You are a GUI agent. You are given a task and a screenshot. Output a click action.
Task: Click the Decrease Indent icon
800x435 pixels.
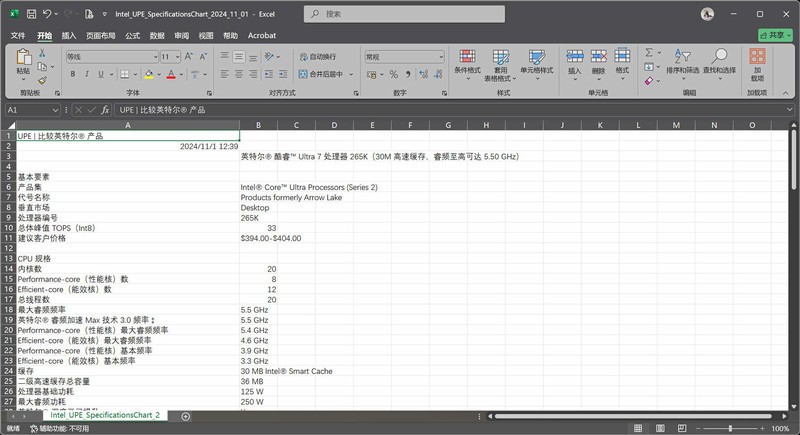[269, 74]
